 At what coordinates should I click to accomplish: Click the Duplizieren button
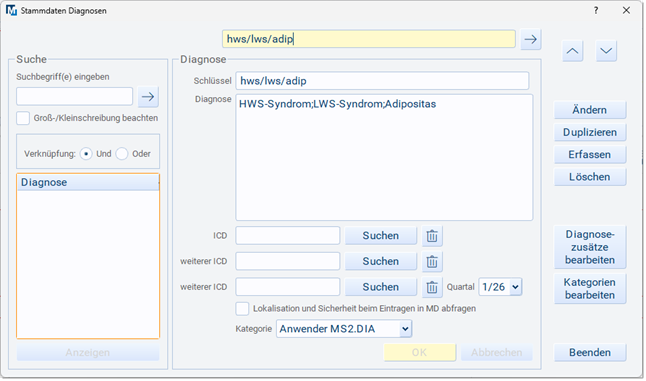[x=590, y=132]
